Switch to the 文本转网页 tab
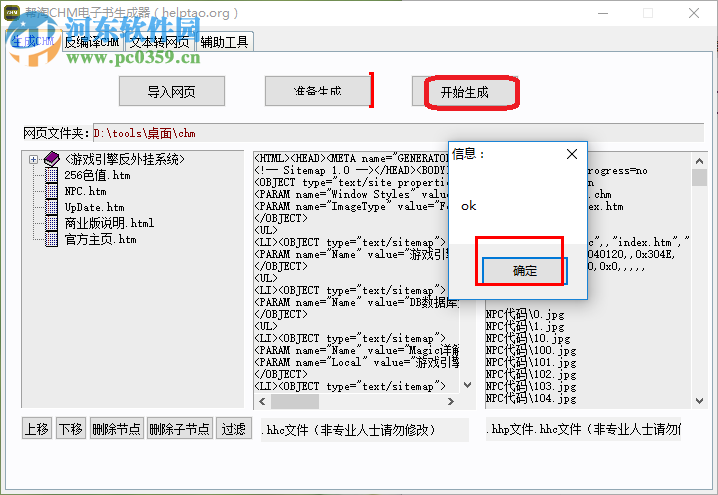Screen dimensions: 718x495 click(159, 42)
